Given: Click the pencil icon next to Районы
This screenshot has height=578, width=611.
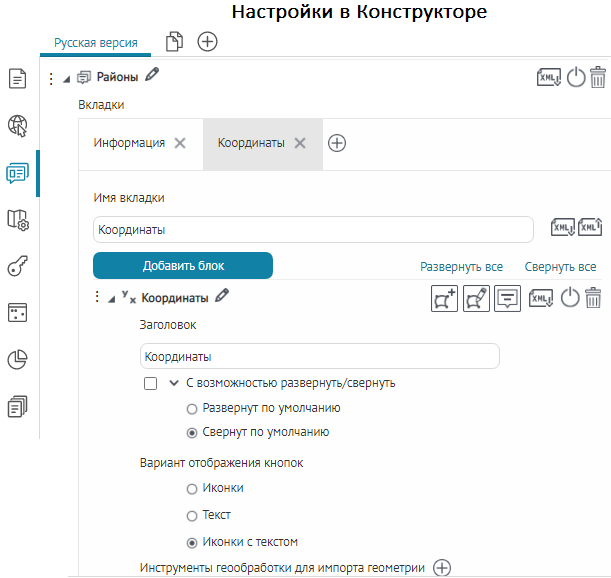Looking at the screenshot, I should pos(151,74).
